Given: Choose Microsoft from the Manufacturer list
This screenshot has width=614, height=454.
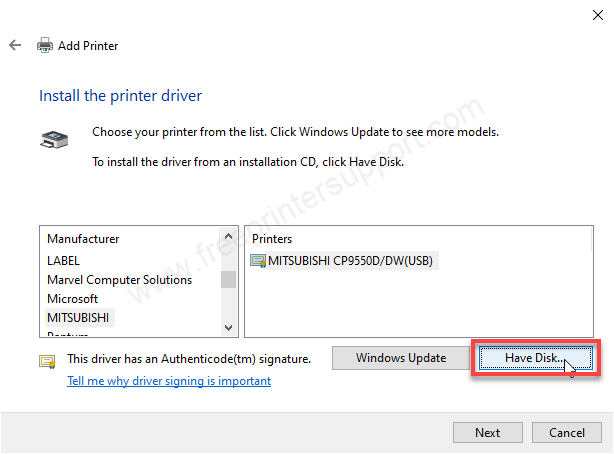Looking at the screenshot, I should pos(72,299).
